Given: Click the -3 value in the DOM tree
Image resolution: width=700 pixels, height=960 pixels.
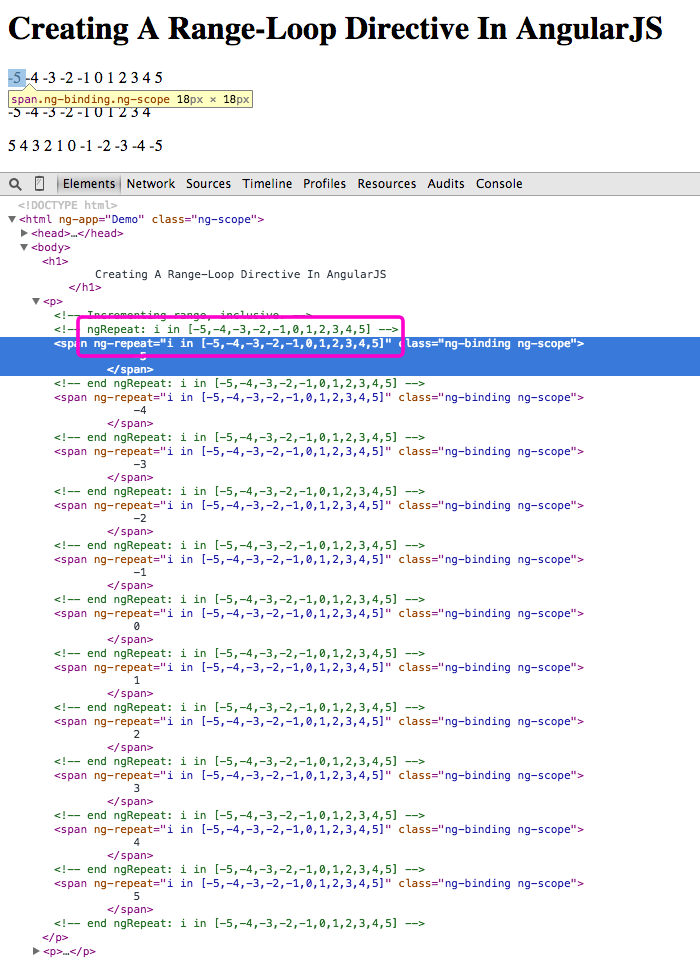Looking at the screenshot, I should [140, 464].
